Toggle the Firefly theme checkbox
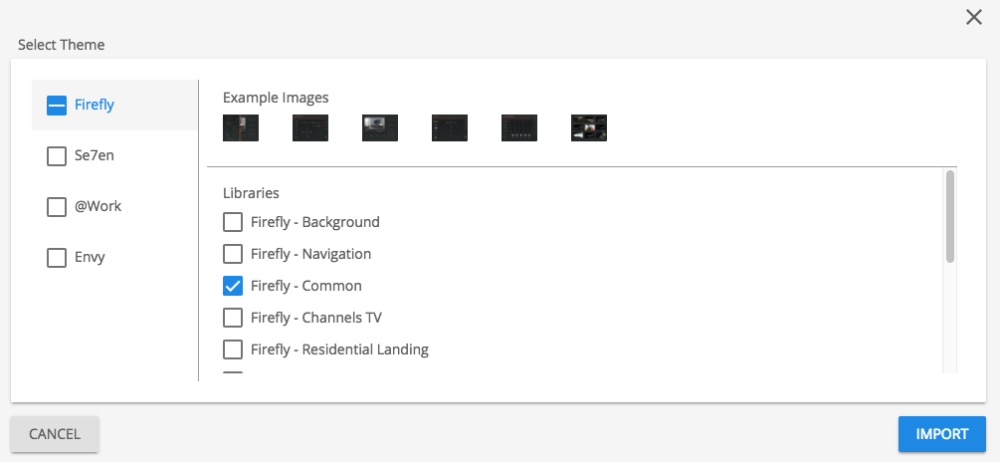This screenshot has width=1000, height=462. [x=57, y=105]
